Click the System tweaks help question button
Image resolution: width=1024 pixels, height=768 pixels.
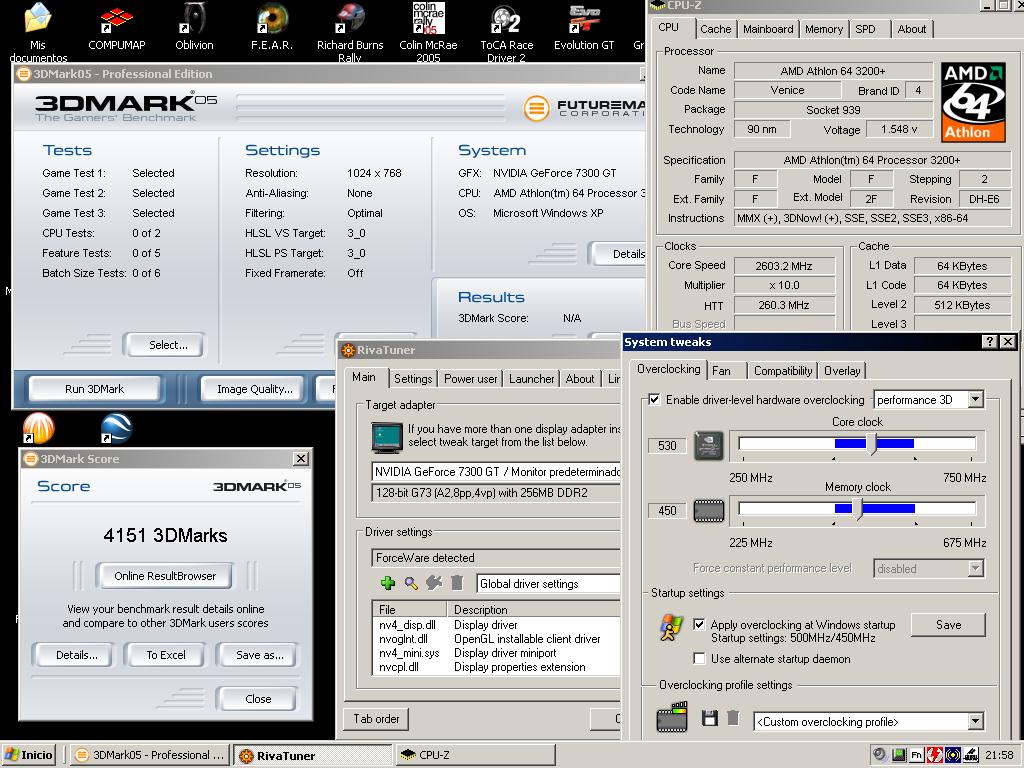point(989,342)
